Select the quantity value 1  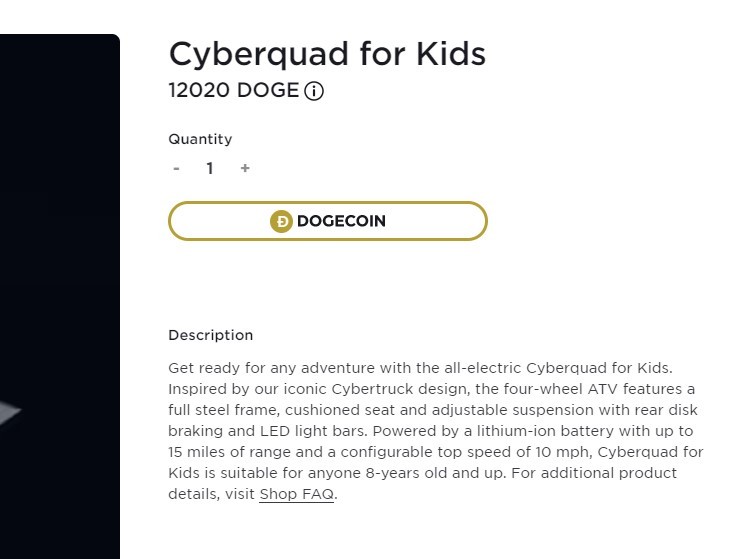coord(210,168)
